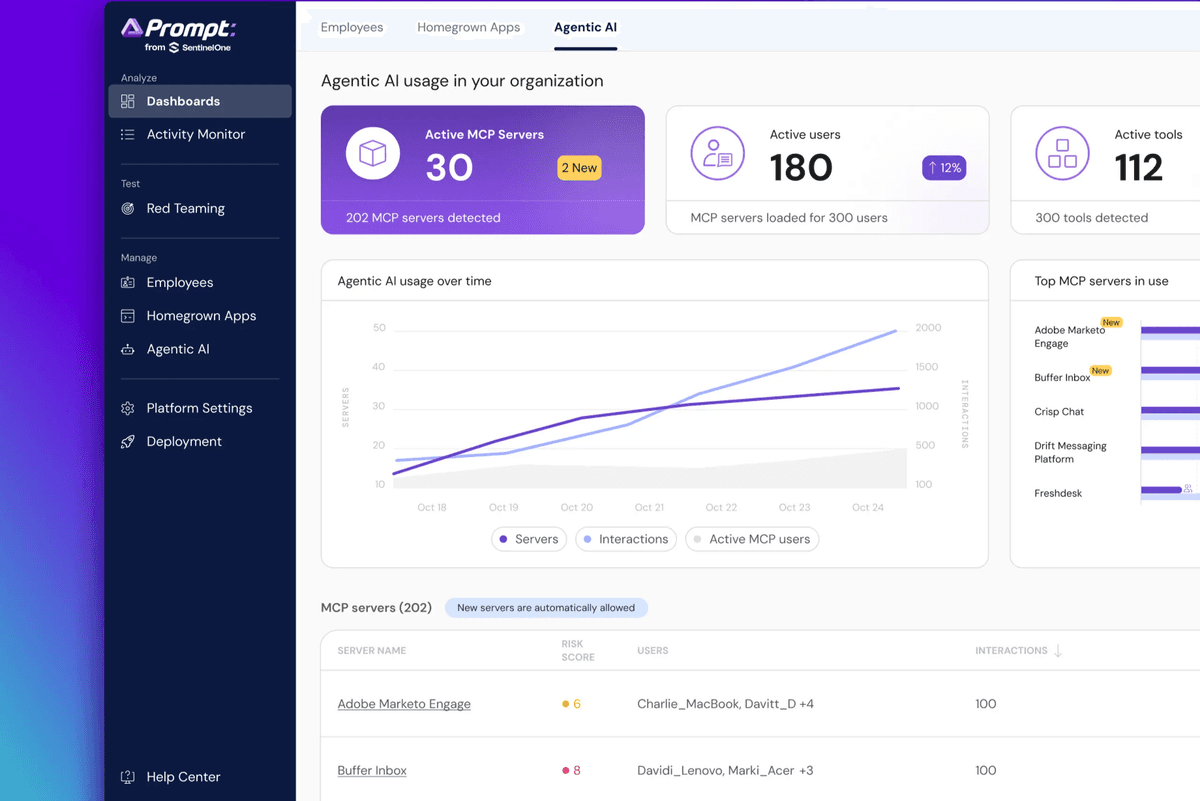The height and width of the screenshot is (801, 1200).
Task: Select the Agentic AI robot icon in the sidebar
Action: click(x=127, y=349)
